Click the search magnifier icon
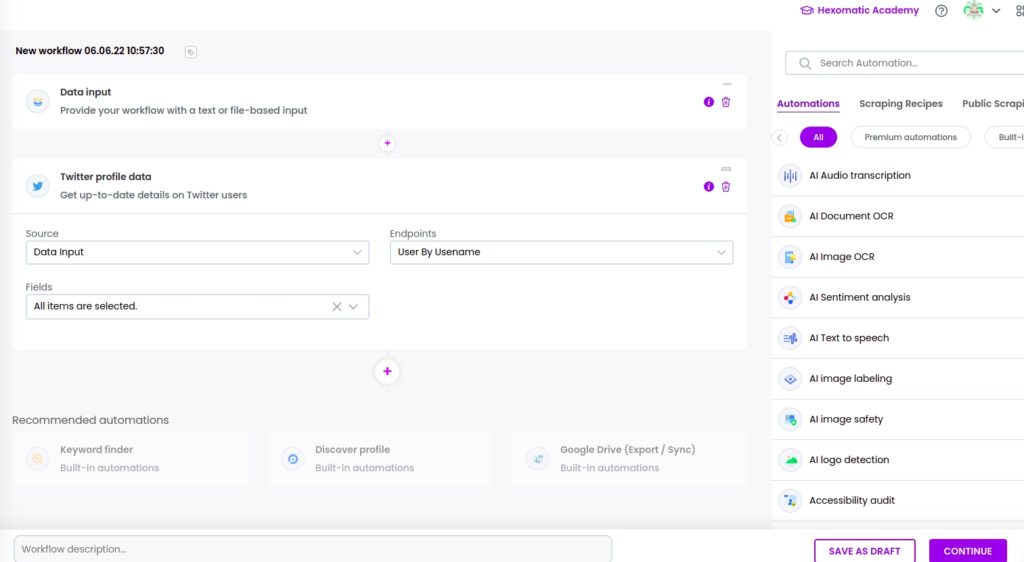The image size is (1024, 562). click(x=805, y=63)
